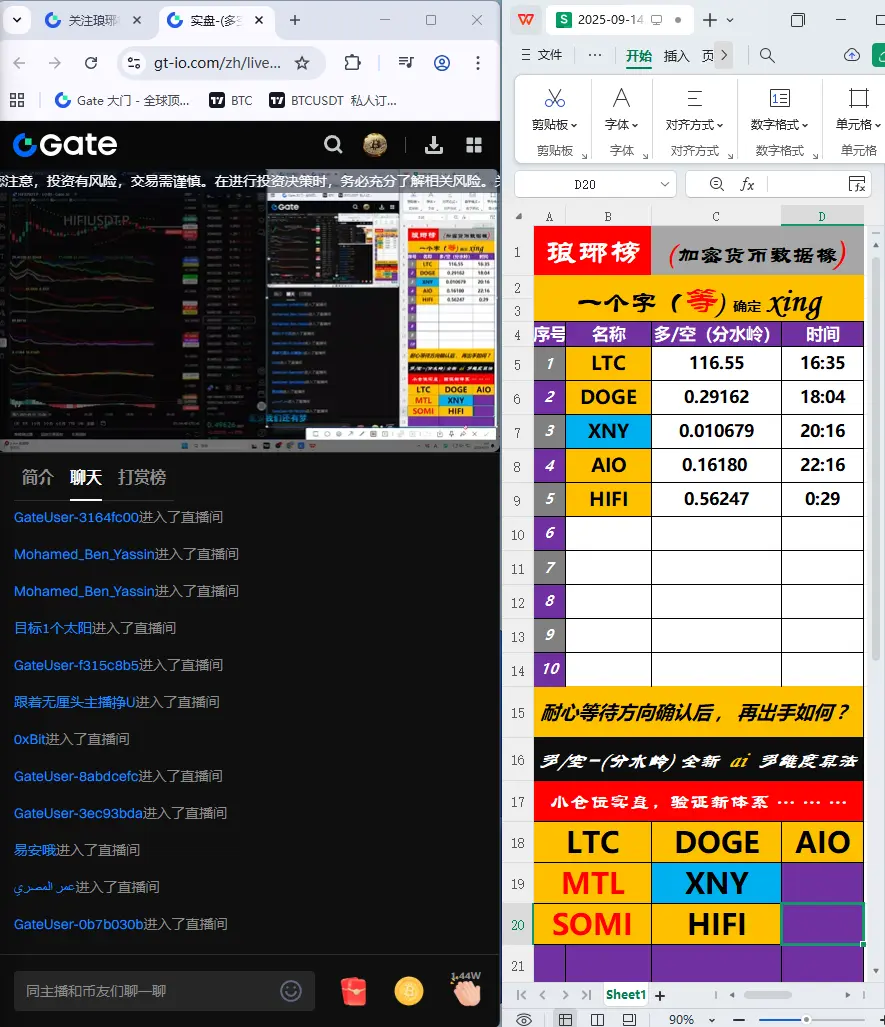Open the BTCUSDT 私人订 bookmark
Image resolution: width=885 pixels, height=1027 pixels.
333,100
